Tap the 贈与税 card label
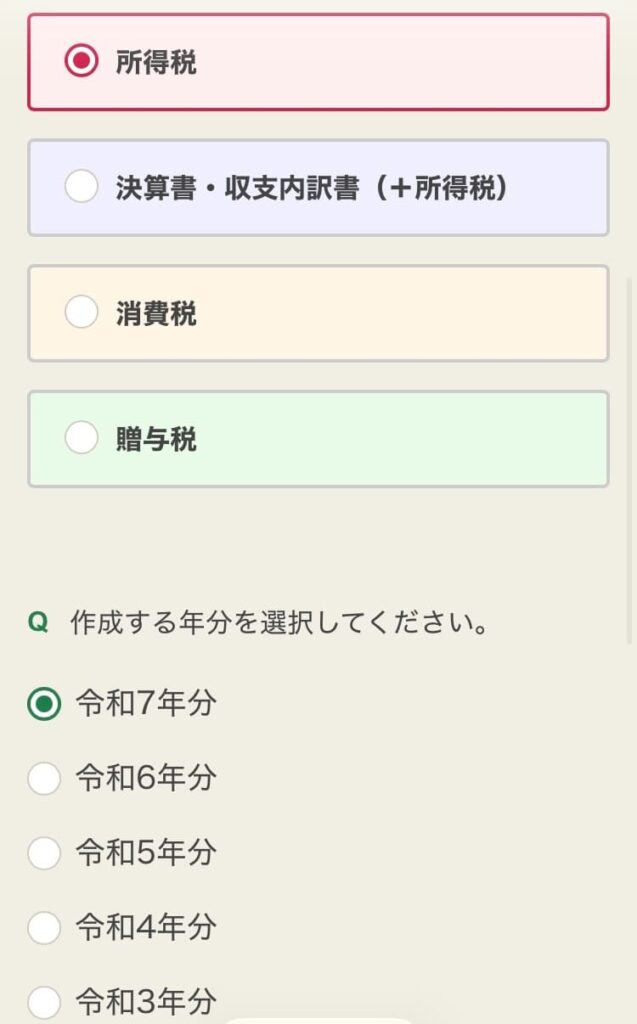This screenshot has width=637, height=1024. tap(156, 439)
